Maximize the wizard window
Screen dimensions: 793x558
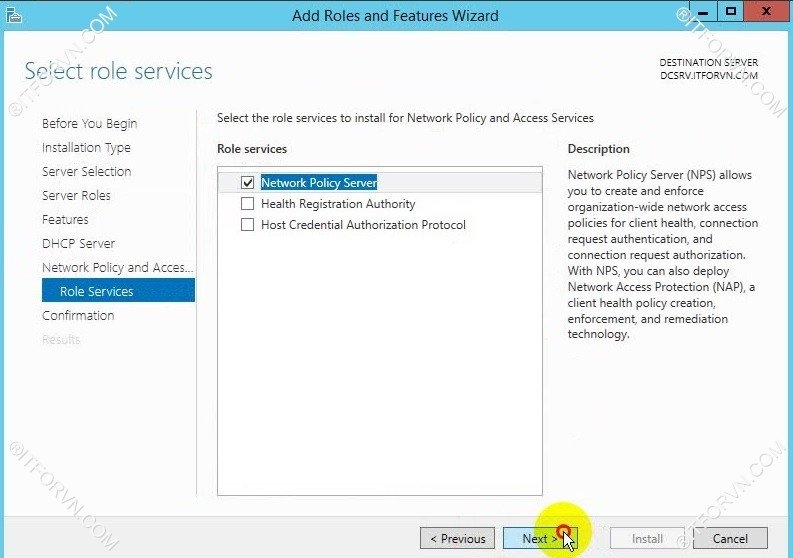pyautogui.click(x=731, y=13)
